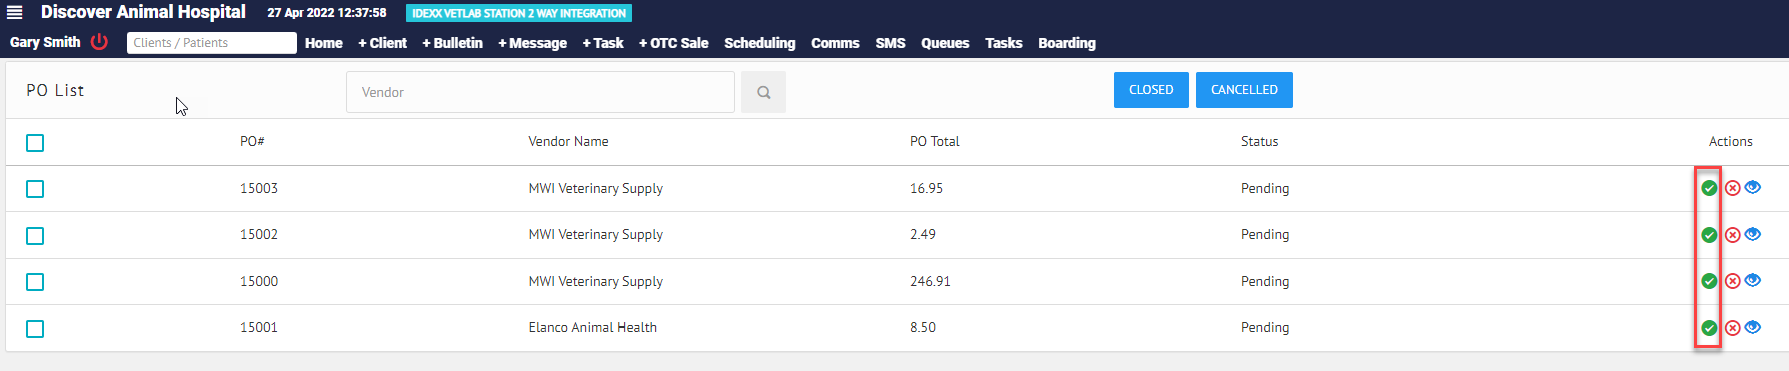
Task: View PO 15001 using eye icon
Action: [1753, 327]
